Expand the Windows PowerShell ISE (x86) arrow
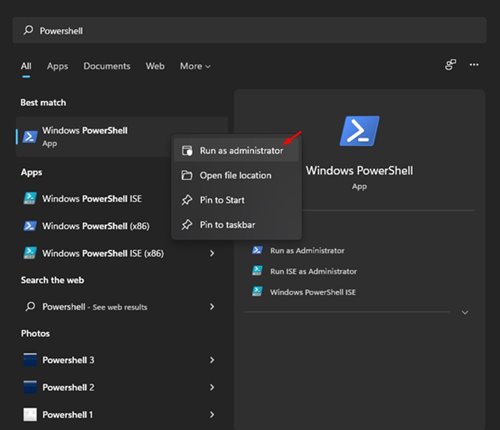This screenshot has width=500, height=430. (212, 253)
